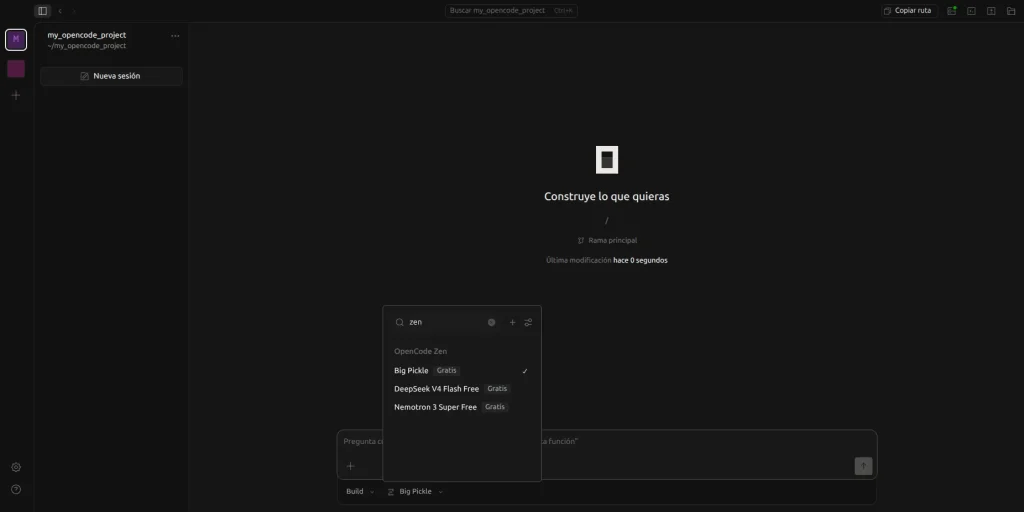1024x512 pixels.
Task: Go back using the left arrow
Action: click(x=60, y=11)
